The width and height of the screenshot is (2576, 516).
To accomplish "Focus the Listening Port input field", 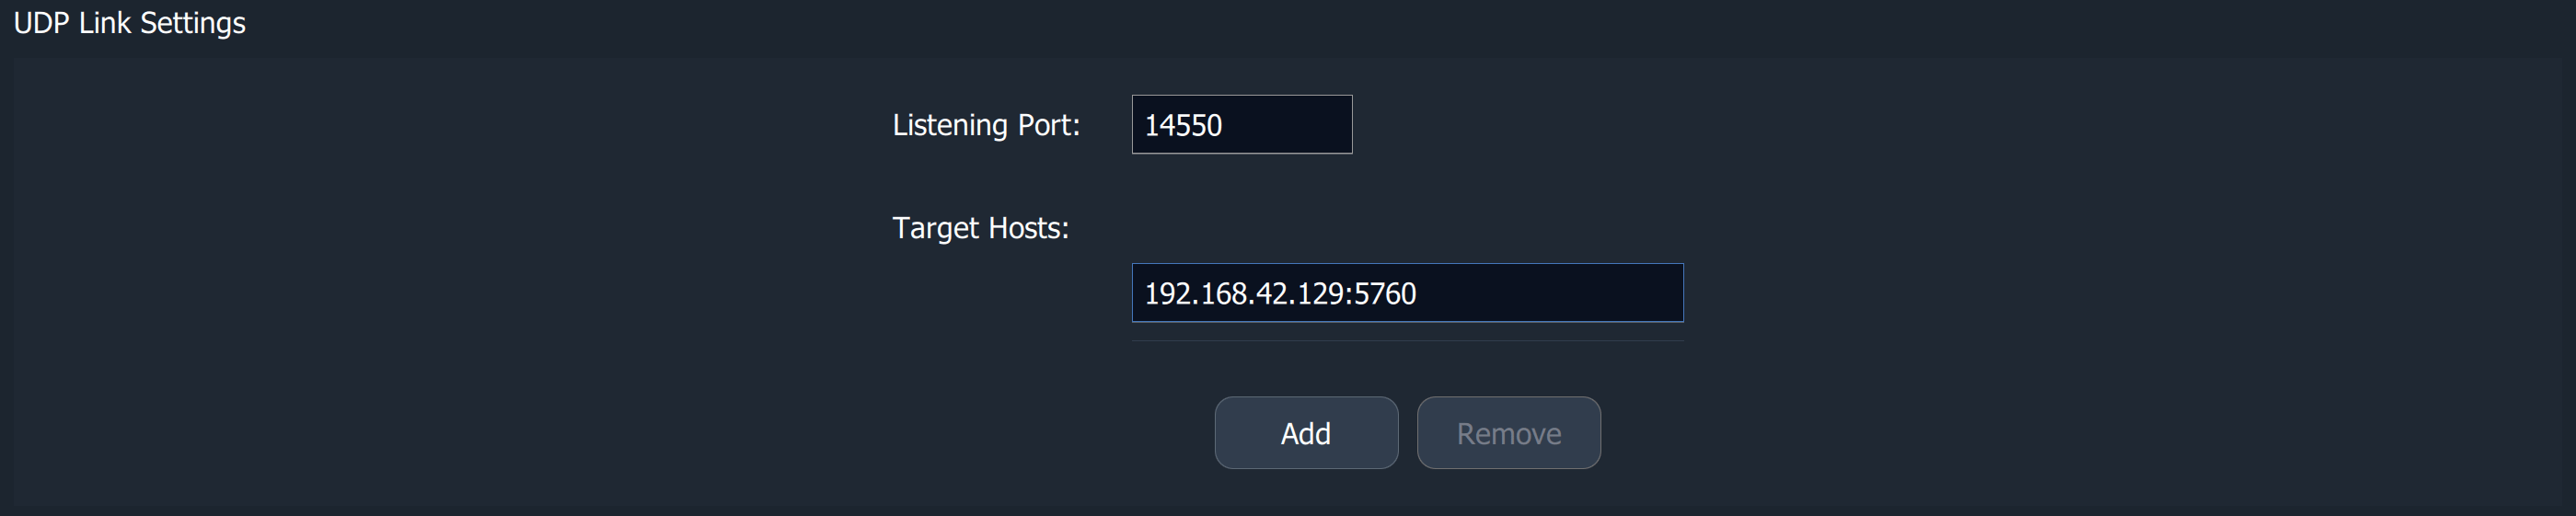I will click(x=1241, y=125).
